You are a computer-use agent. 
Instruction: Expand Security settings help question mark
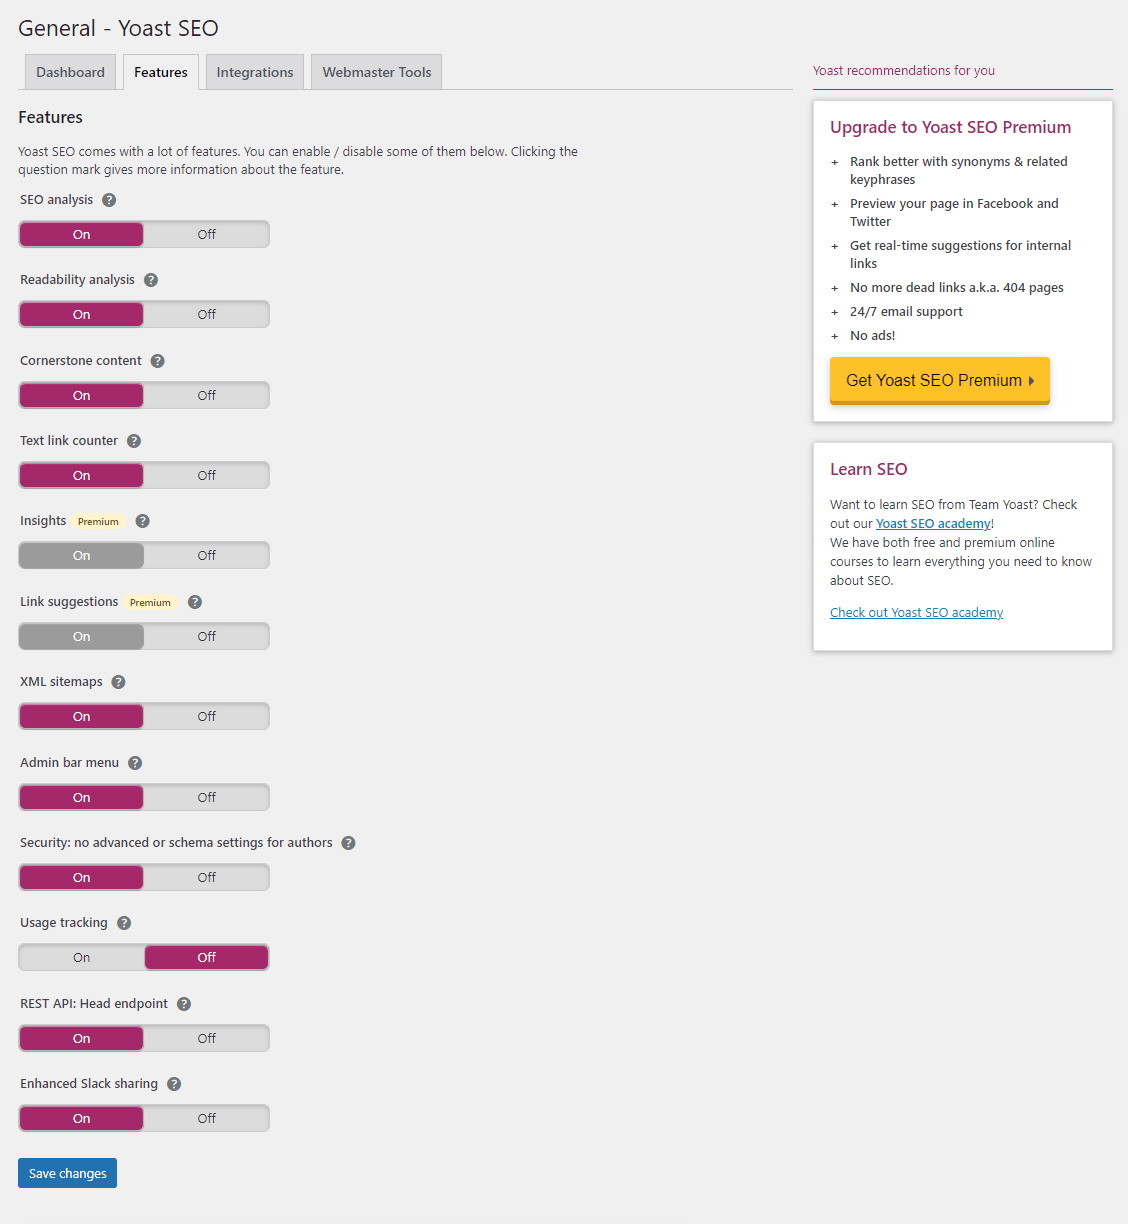coord(349,843)
